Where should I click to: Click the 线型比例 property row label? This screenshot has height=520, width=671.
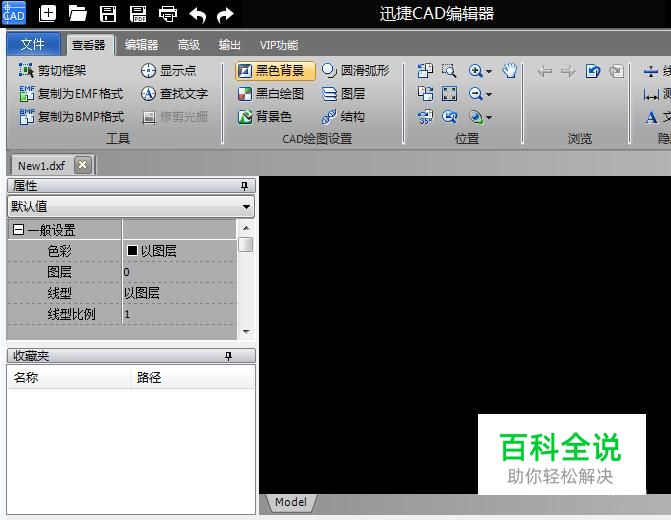tap(71, 314)
